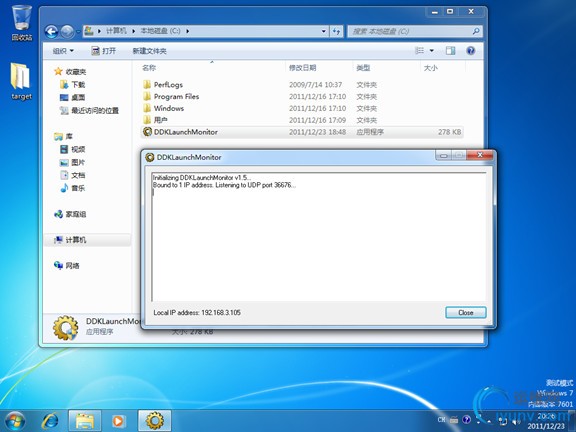Toggle the preview pane icon
Screen dimensions: 576x432
pos(450,51)
